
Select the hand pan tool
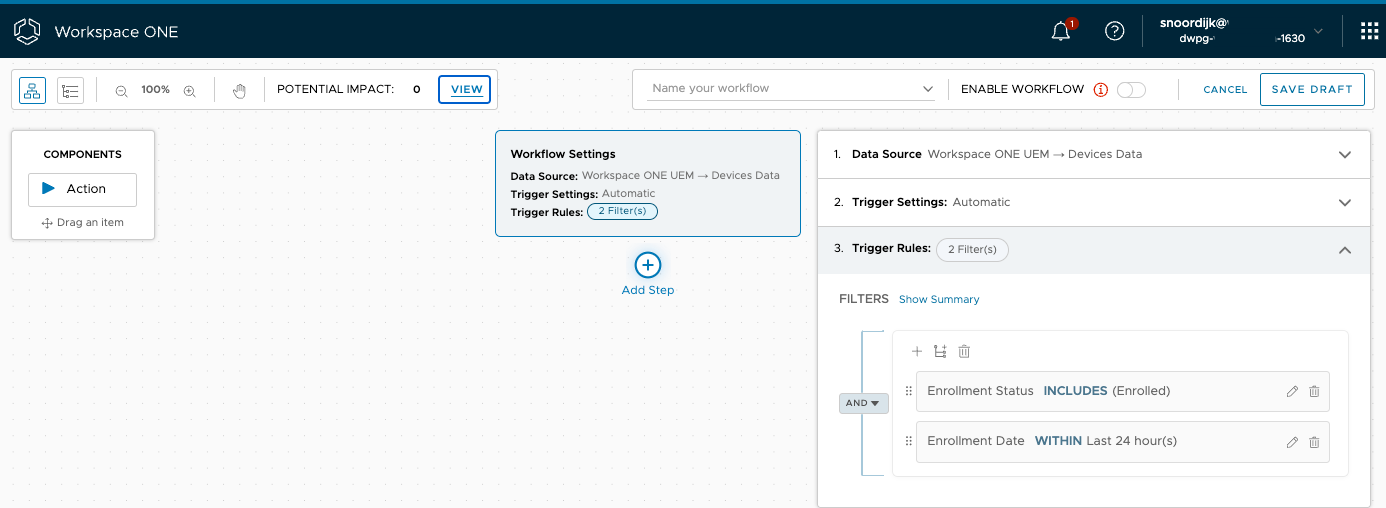239,90
